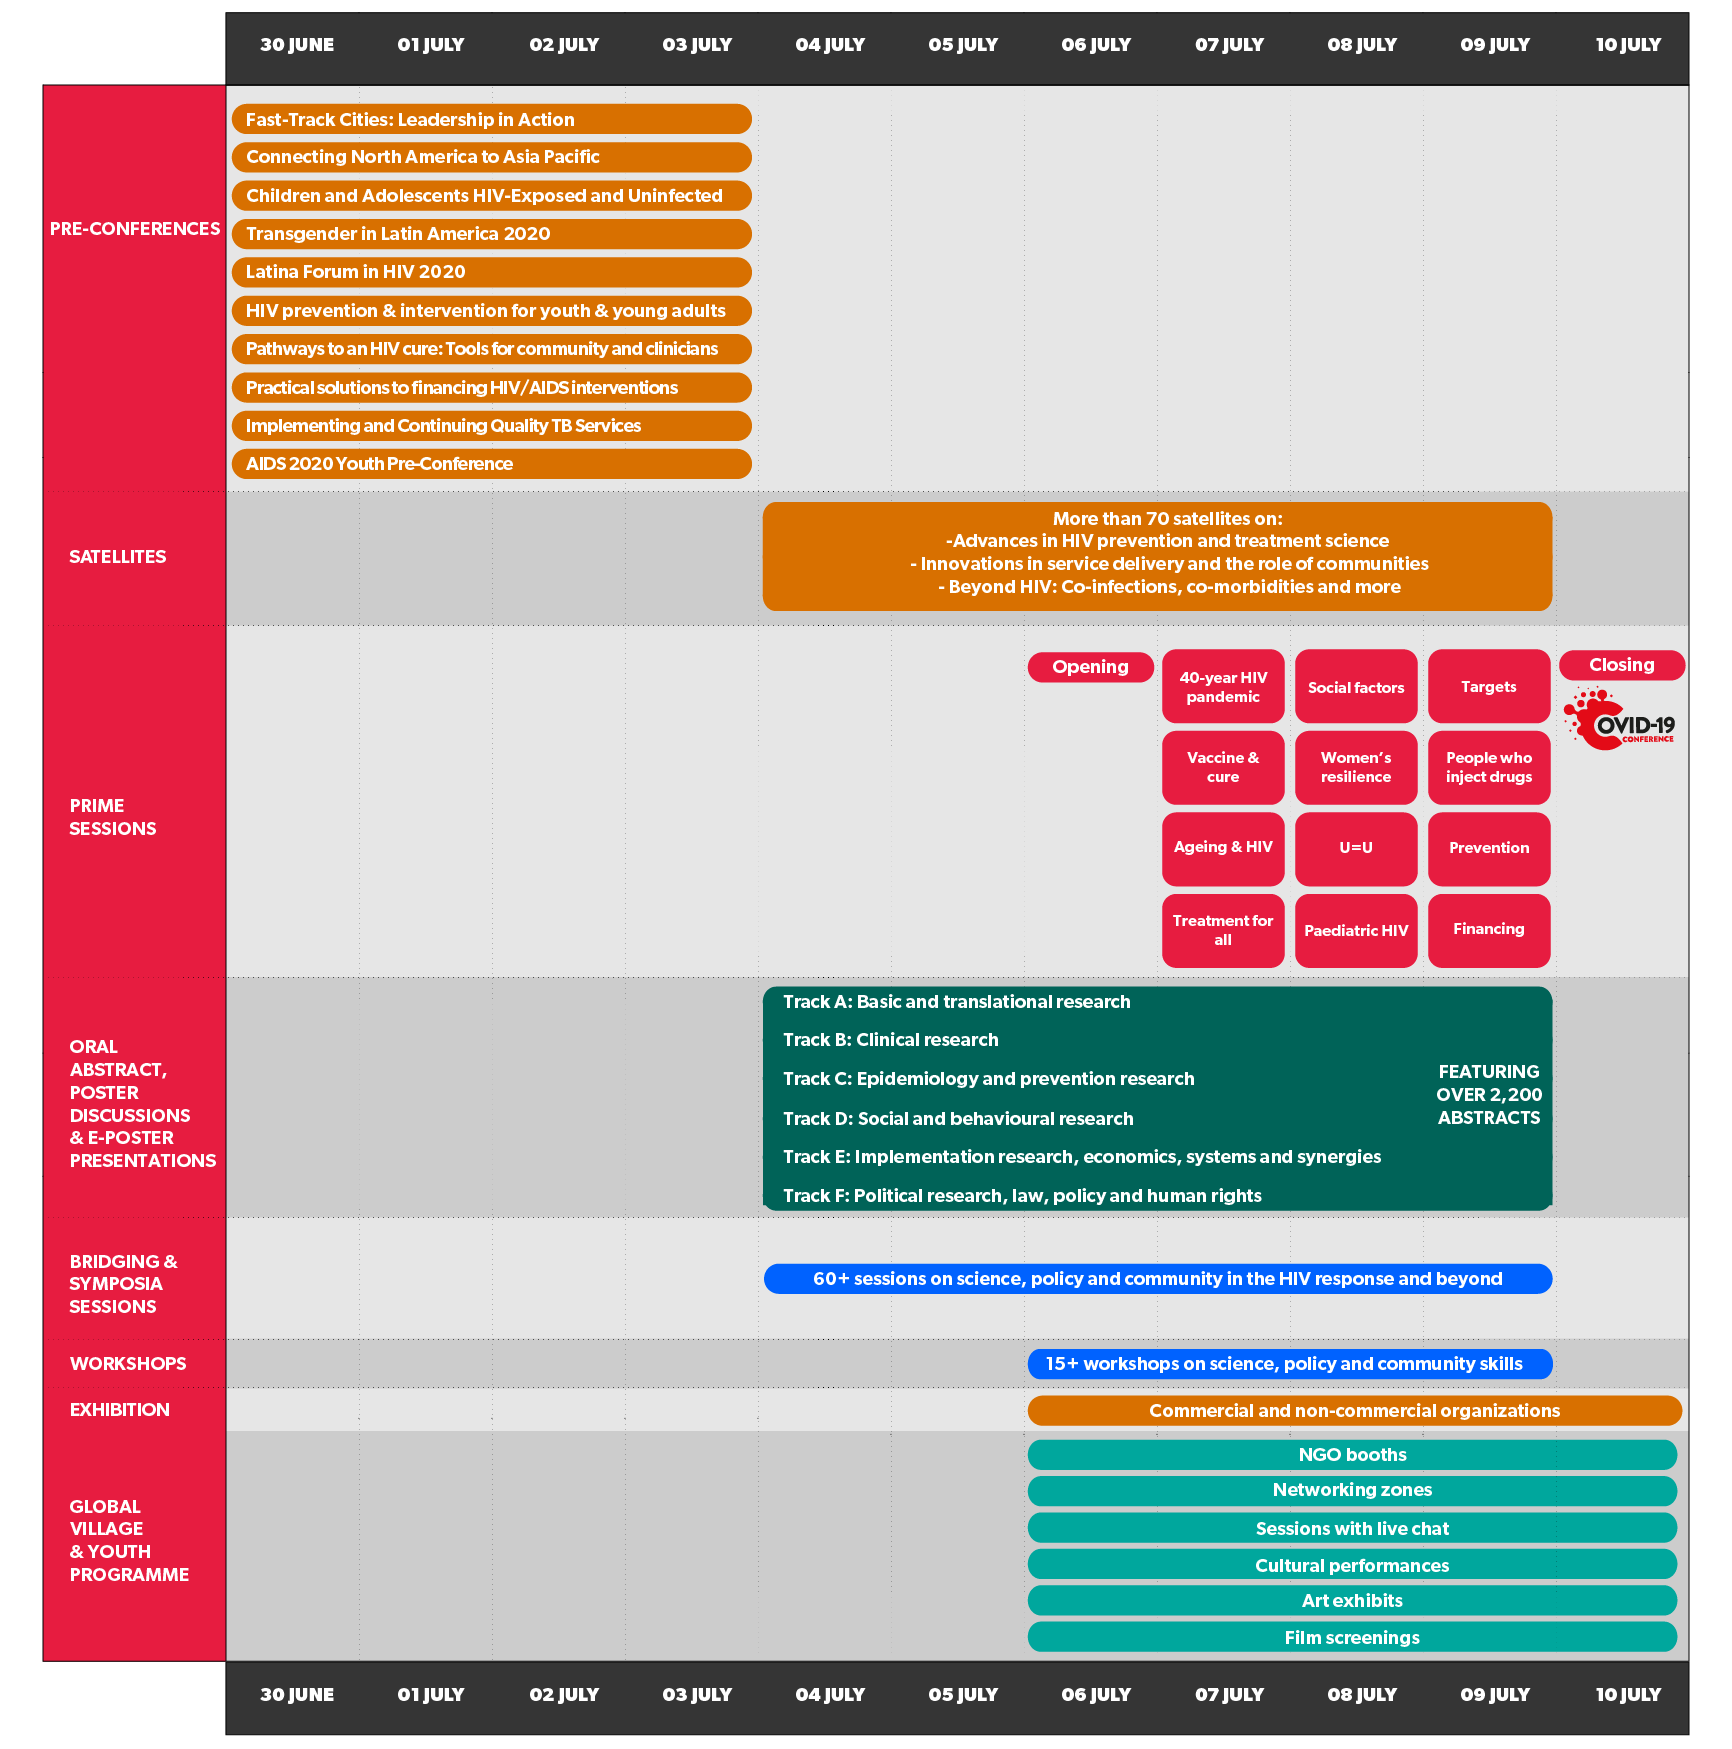The image size is (1732, 1749).
Task: Select 06 July in top date header
Action: (1096, 45)
